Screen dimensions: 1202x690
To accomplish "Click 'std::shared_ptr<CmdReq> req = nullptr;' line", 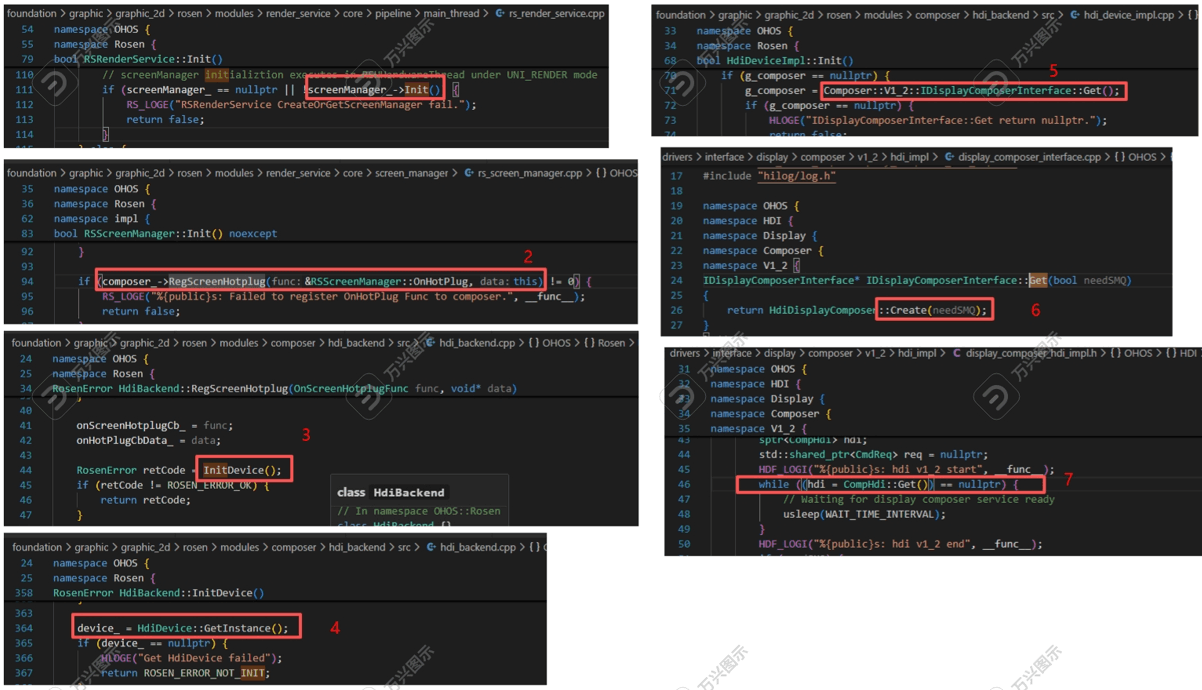I will click(x=874, y=454).
